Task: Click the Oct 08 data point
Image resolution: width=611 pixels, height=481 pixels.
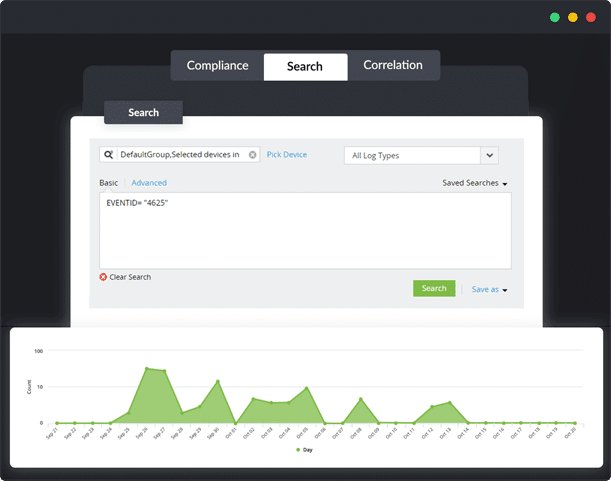Action: tap(360, 399)
